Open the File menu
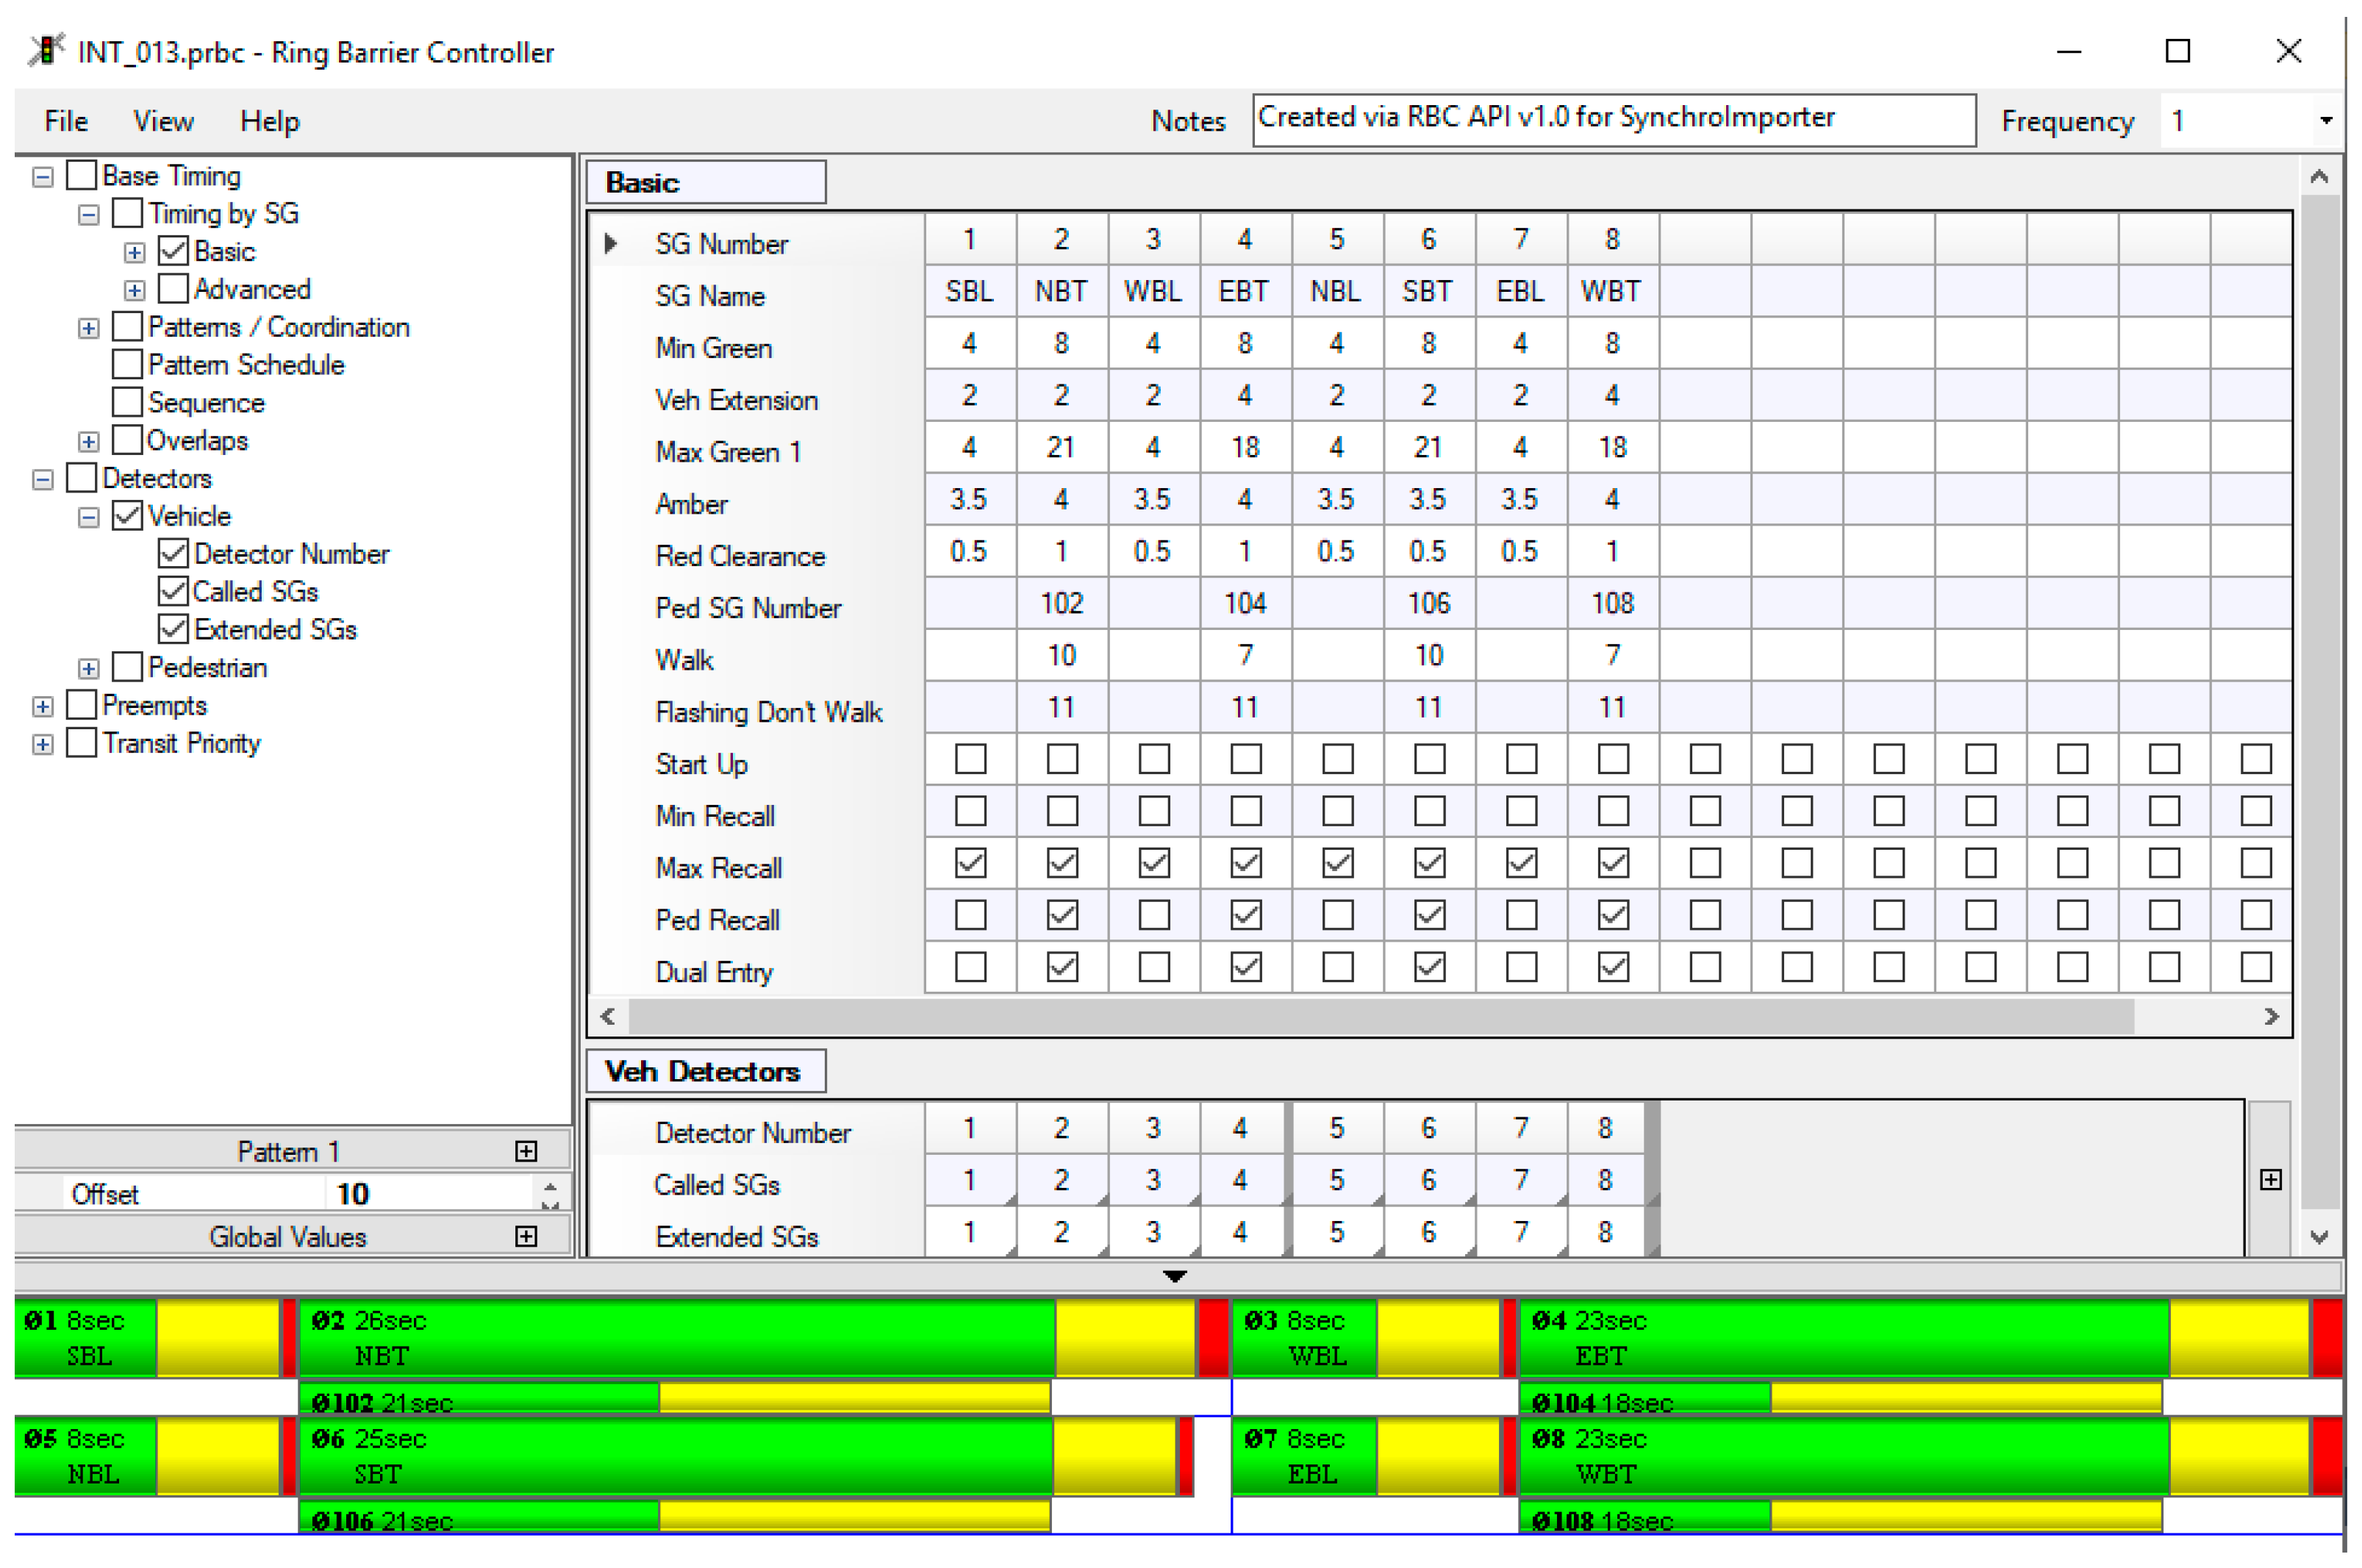This screenshot has height=1568, width=2362. click(x=66, y=121)
